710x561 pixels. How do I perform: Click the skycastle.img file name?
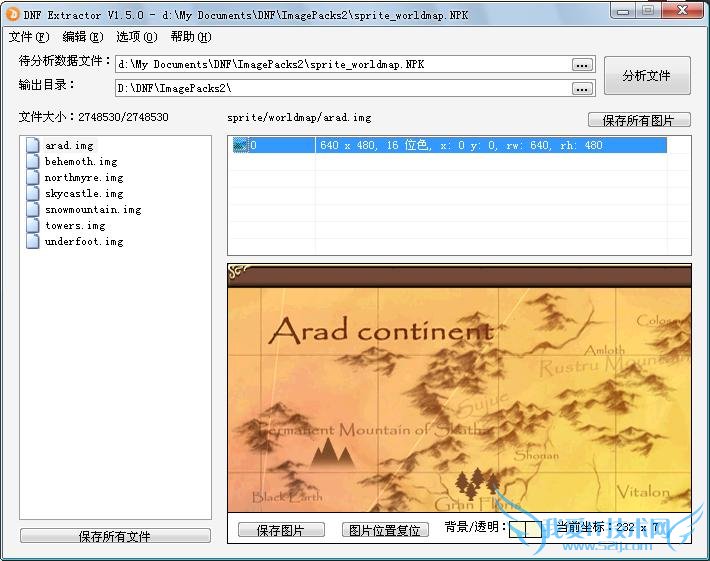pos(84,193)
